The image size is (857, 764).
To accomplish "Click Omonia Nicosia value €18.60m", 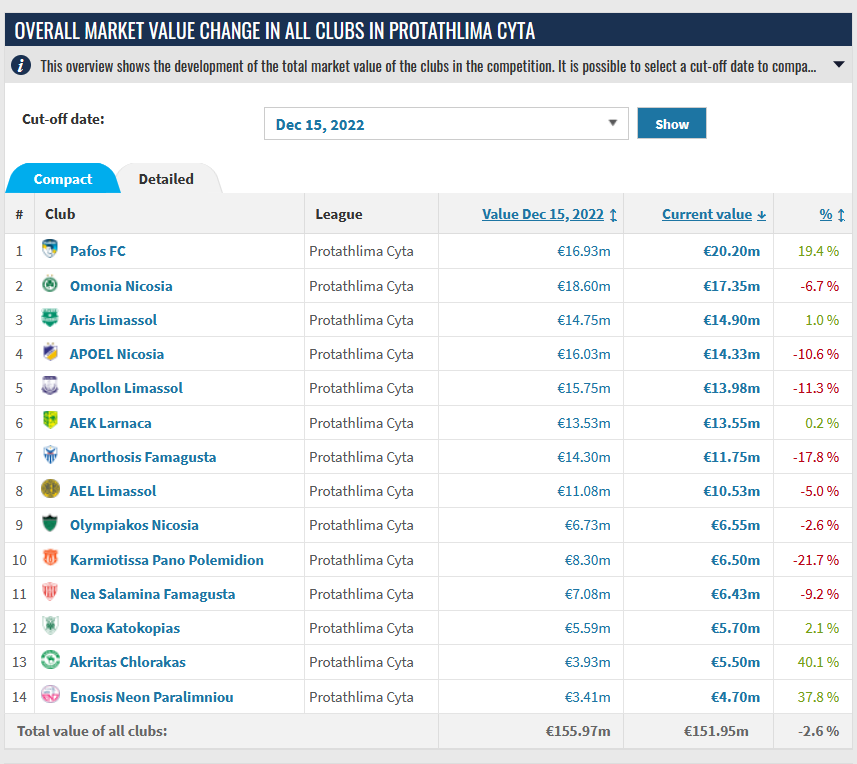I will [584, 286].
